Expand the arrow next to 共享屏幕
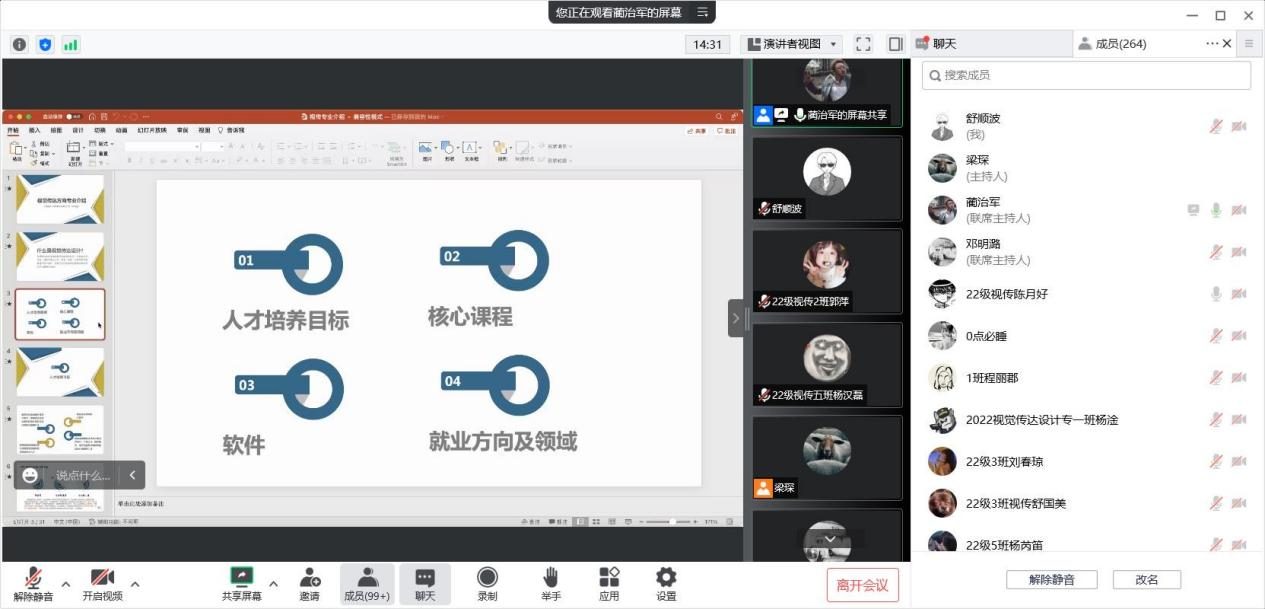This screenshot has height=609, width=1265. (273, 584)
